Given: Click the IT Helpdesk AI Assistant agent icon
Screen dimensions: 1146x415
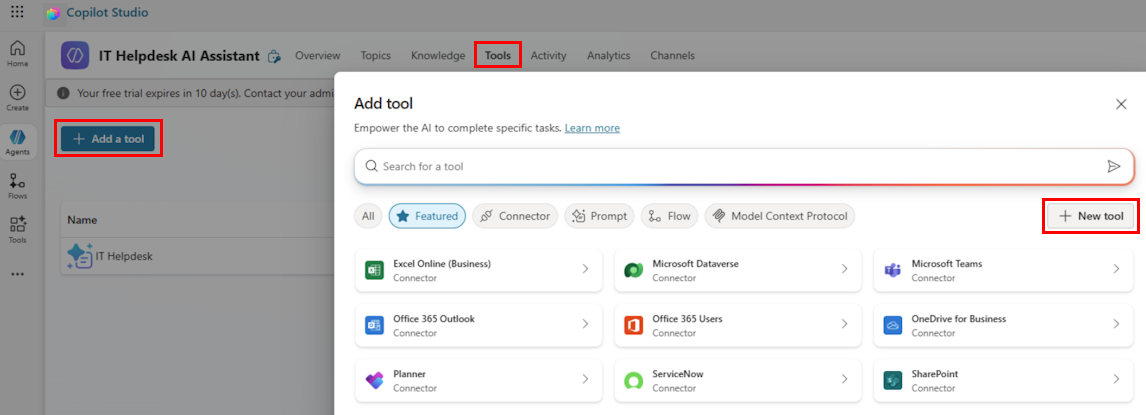Looking at the screenshot, I should [75, 56].
